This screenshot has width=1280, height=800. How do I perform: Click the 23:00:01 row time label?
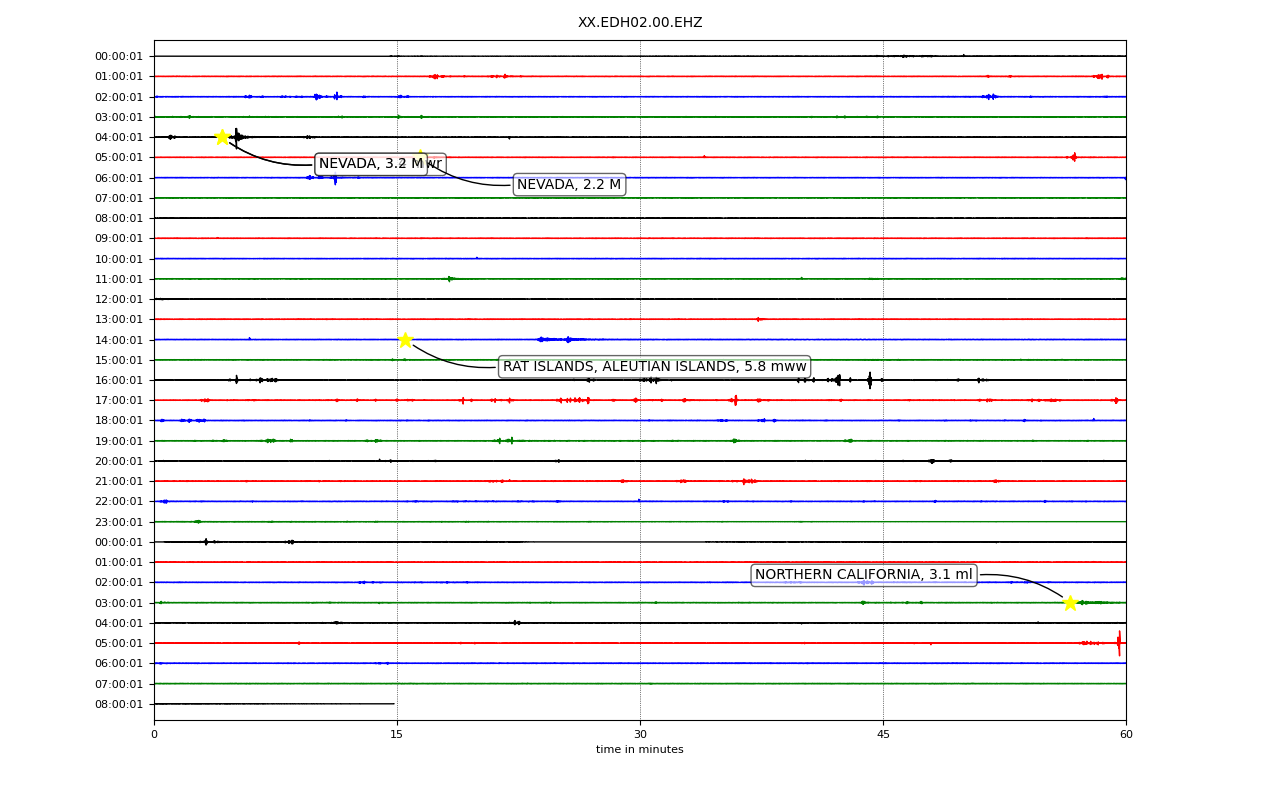(x=119, y=522)
